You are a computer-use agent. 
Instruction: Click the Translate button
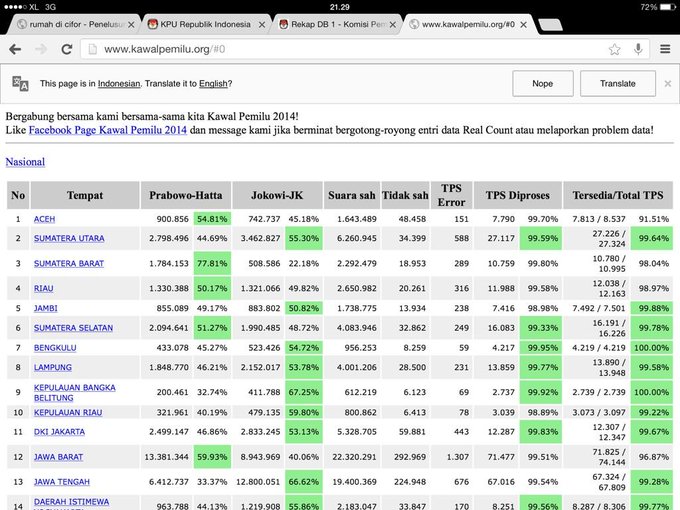pyautogui.click(x=618, y=83)
